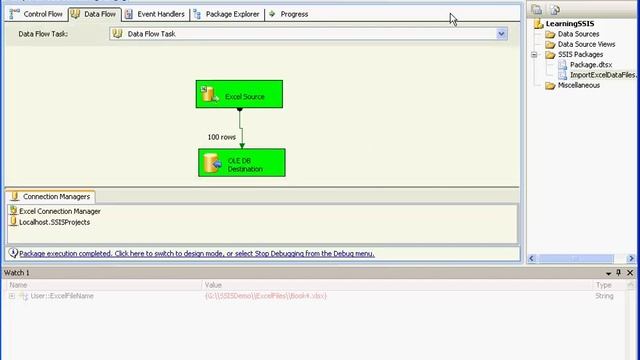This screenshot has width=640, height=360.
Task: Select the OLE DB Destination component
Action: pos(242,163)
